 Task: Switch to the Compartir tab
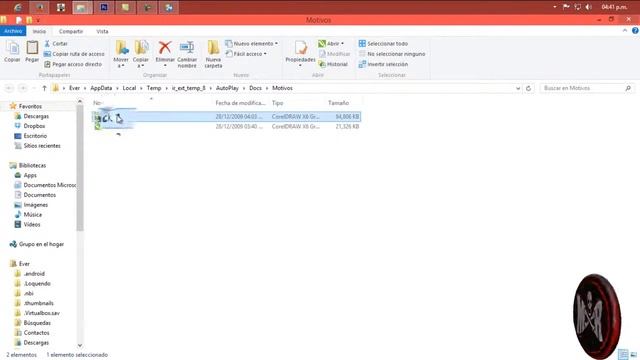click(71, 31)
